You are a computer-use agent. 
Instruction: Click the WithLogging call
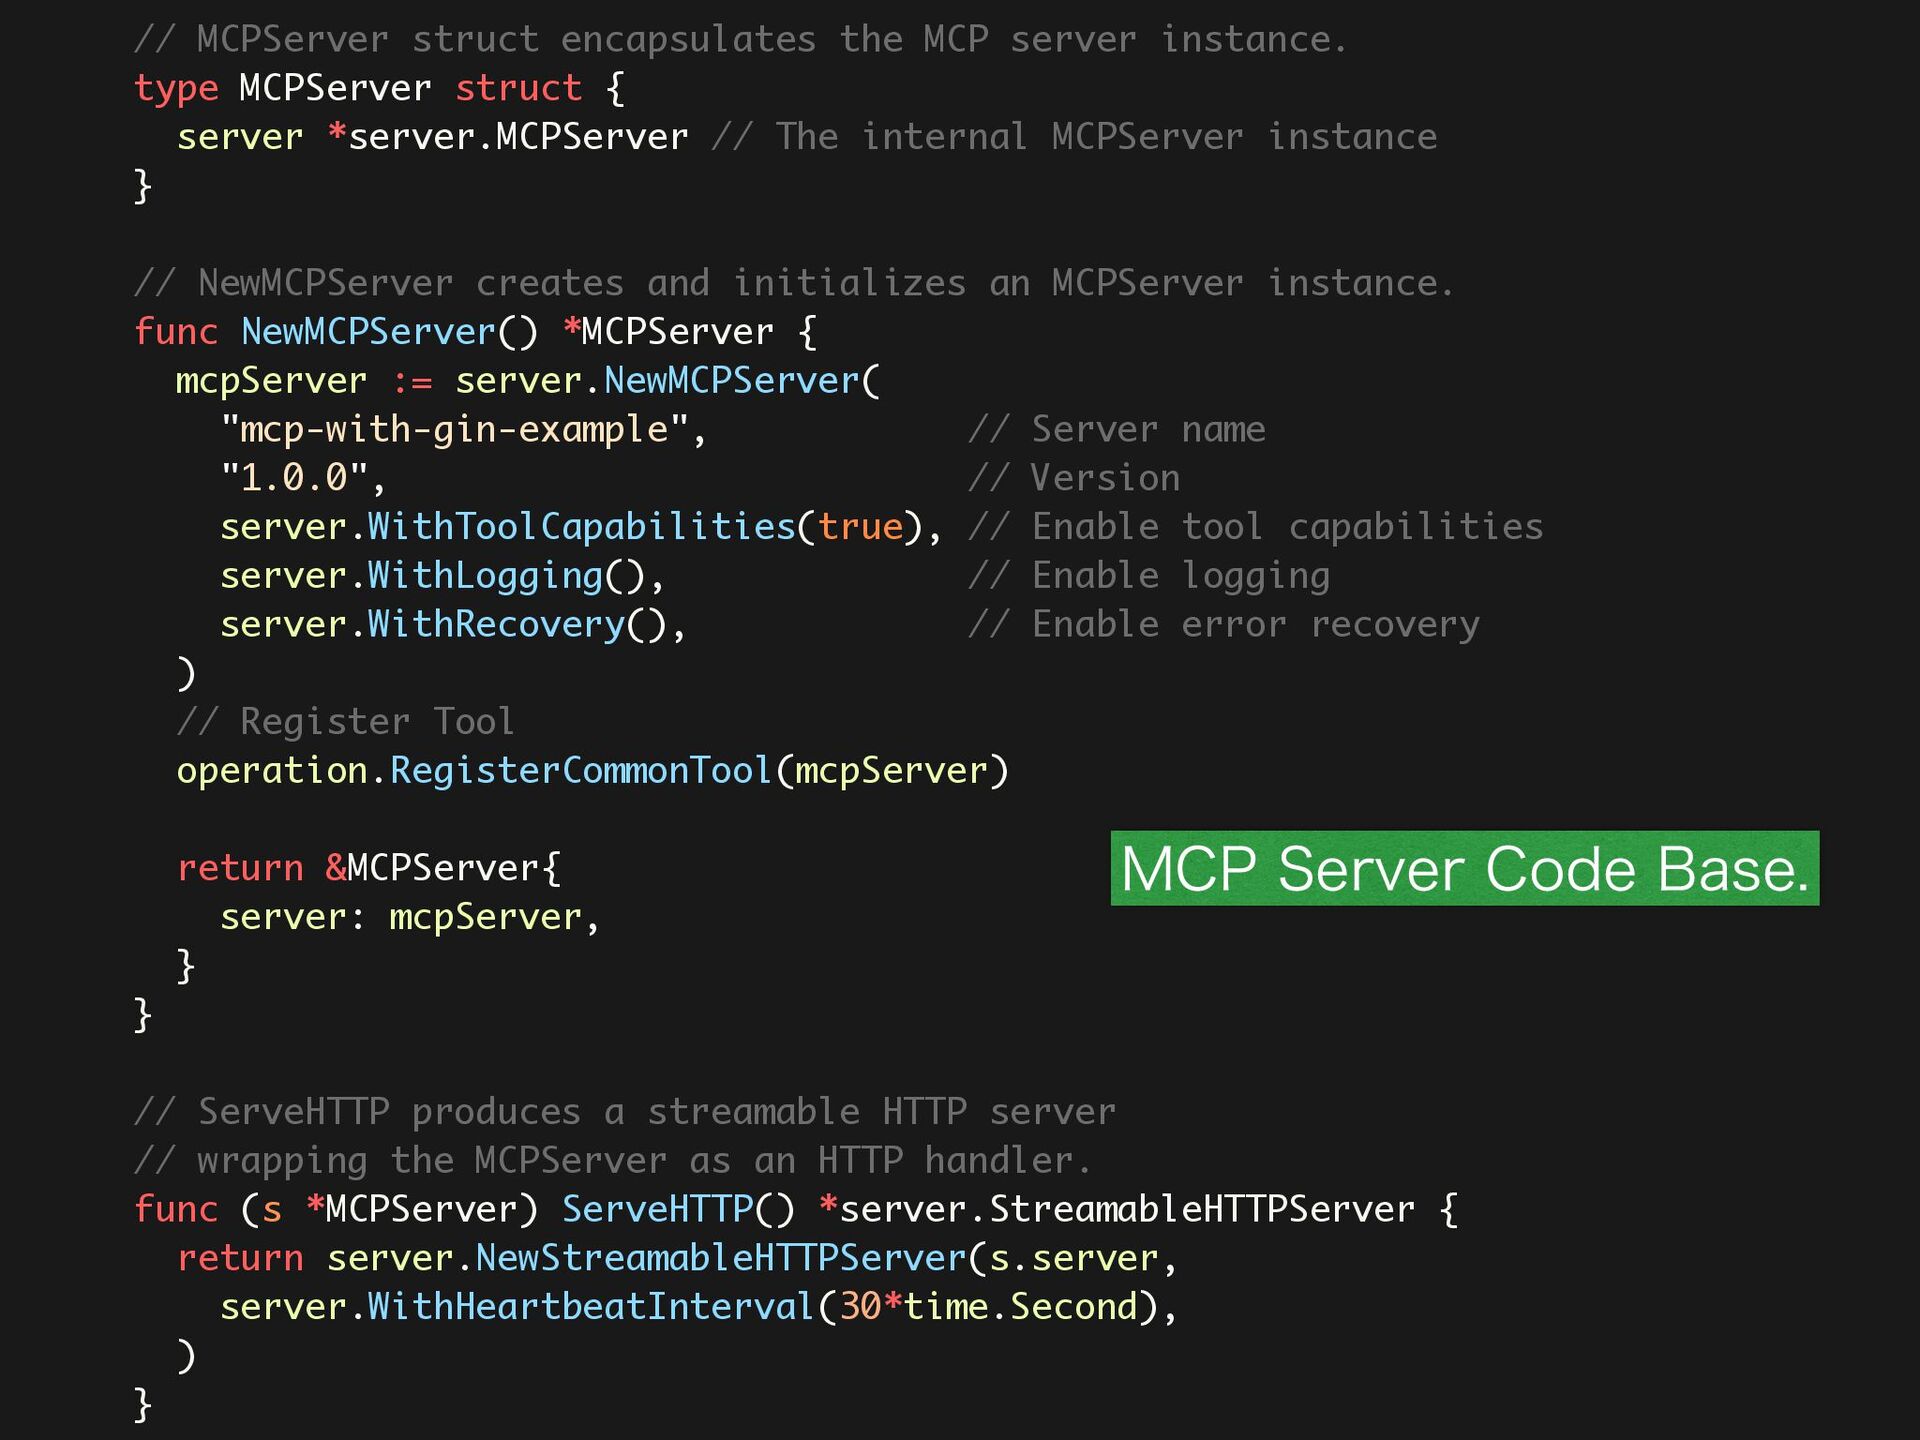click(x=484, y=576)
